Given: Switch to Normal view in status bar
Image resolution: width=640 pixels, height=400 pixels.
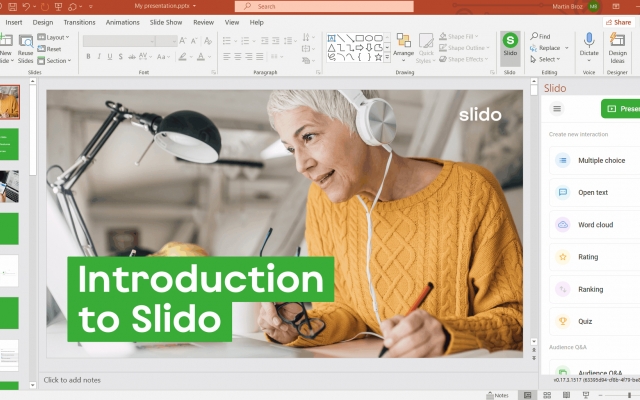Looking at the screenshot, I should click(x=527, y=395).
